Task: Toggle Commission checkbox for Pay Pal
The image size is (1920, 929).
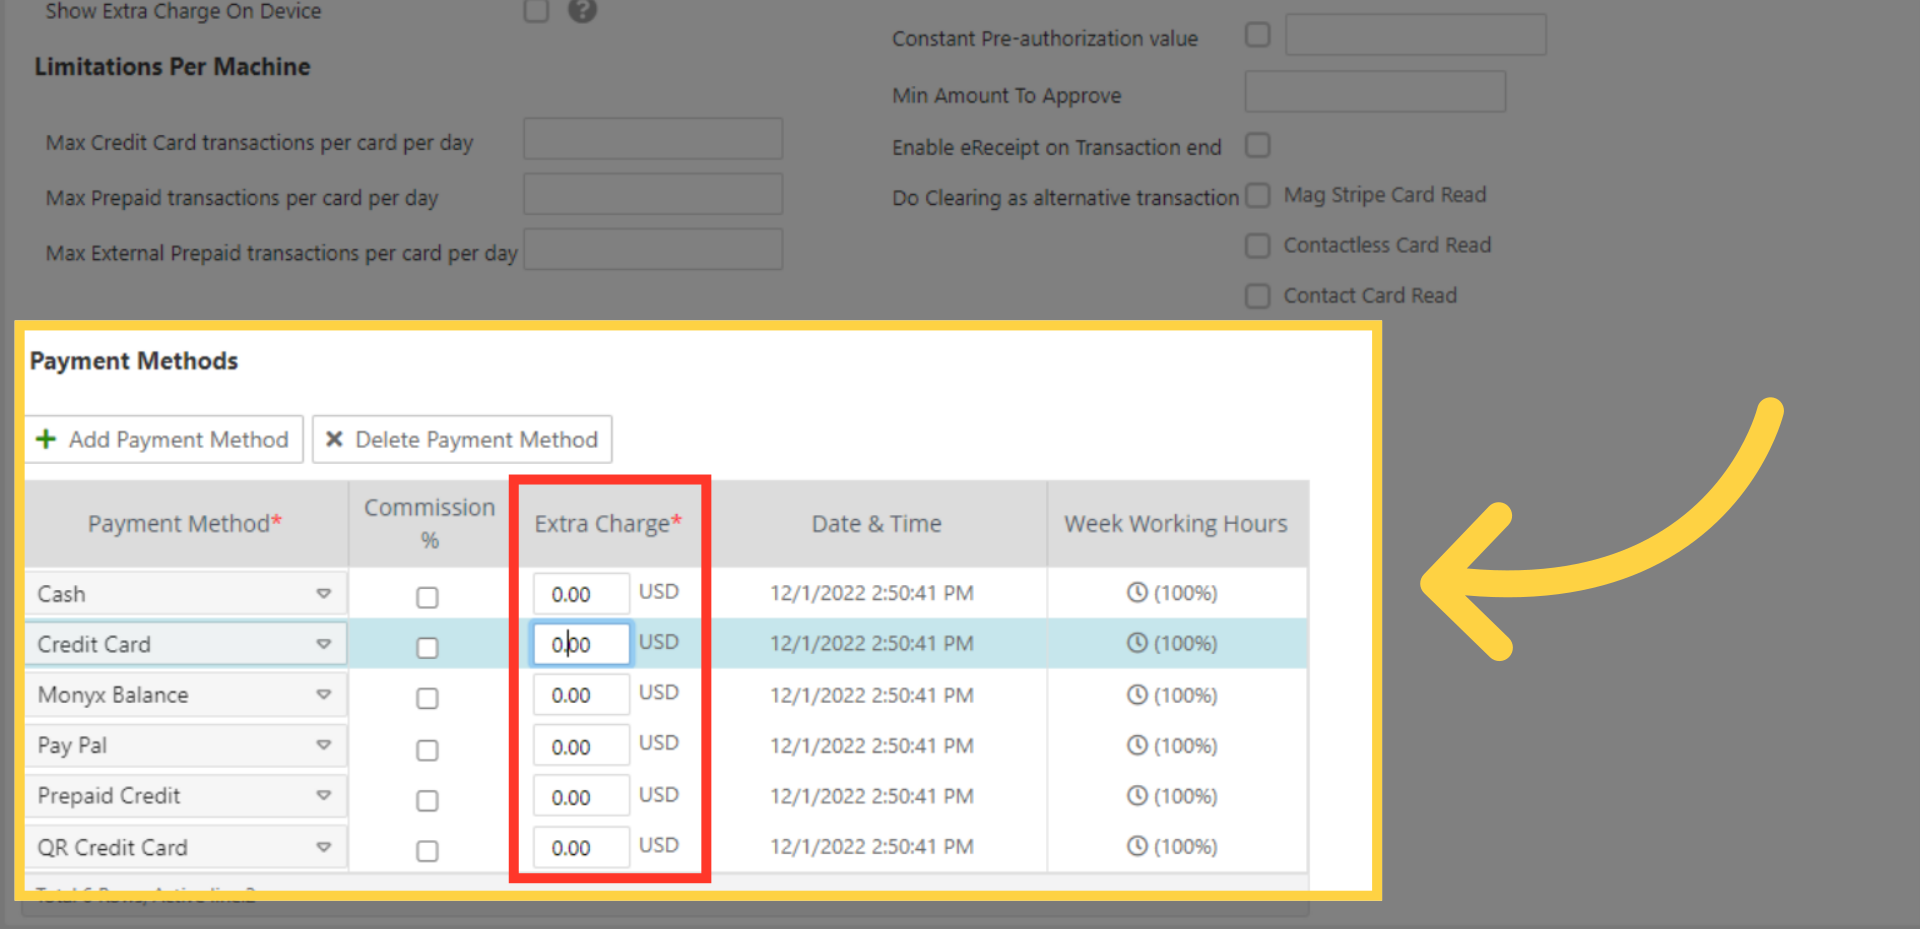Action: pyautogui.click(x=427, y=750)
